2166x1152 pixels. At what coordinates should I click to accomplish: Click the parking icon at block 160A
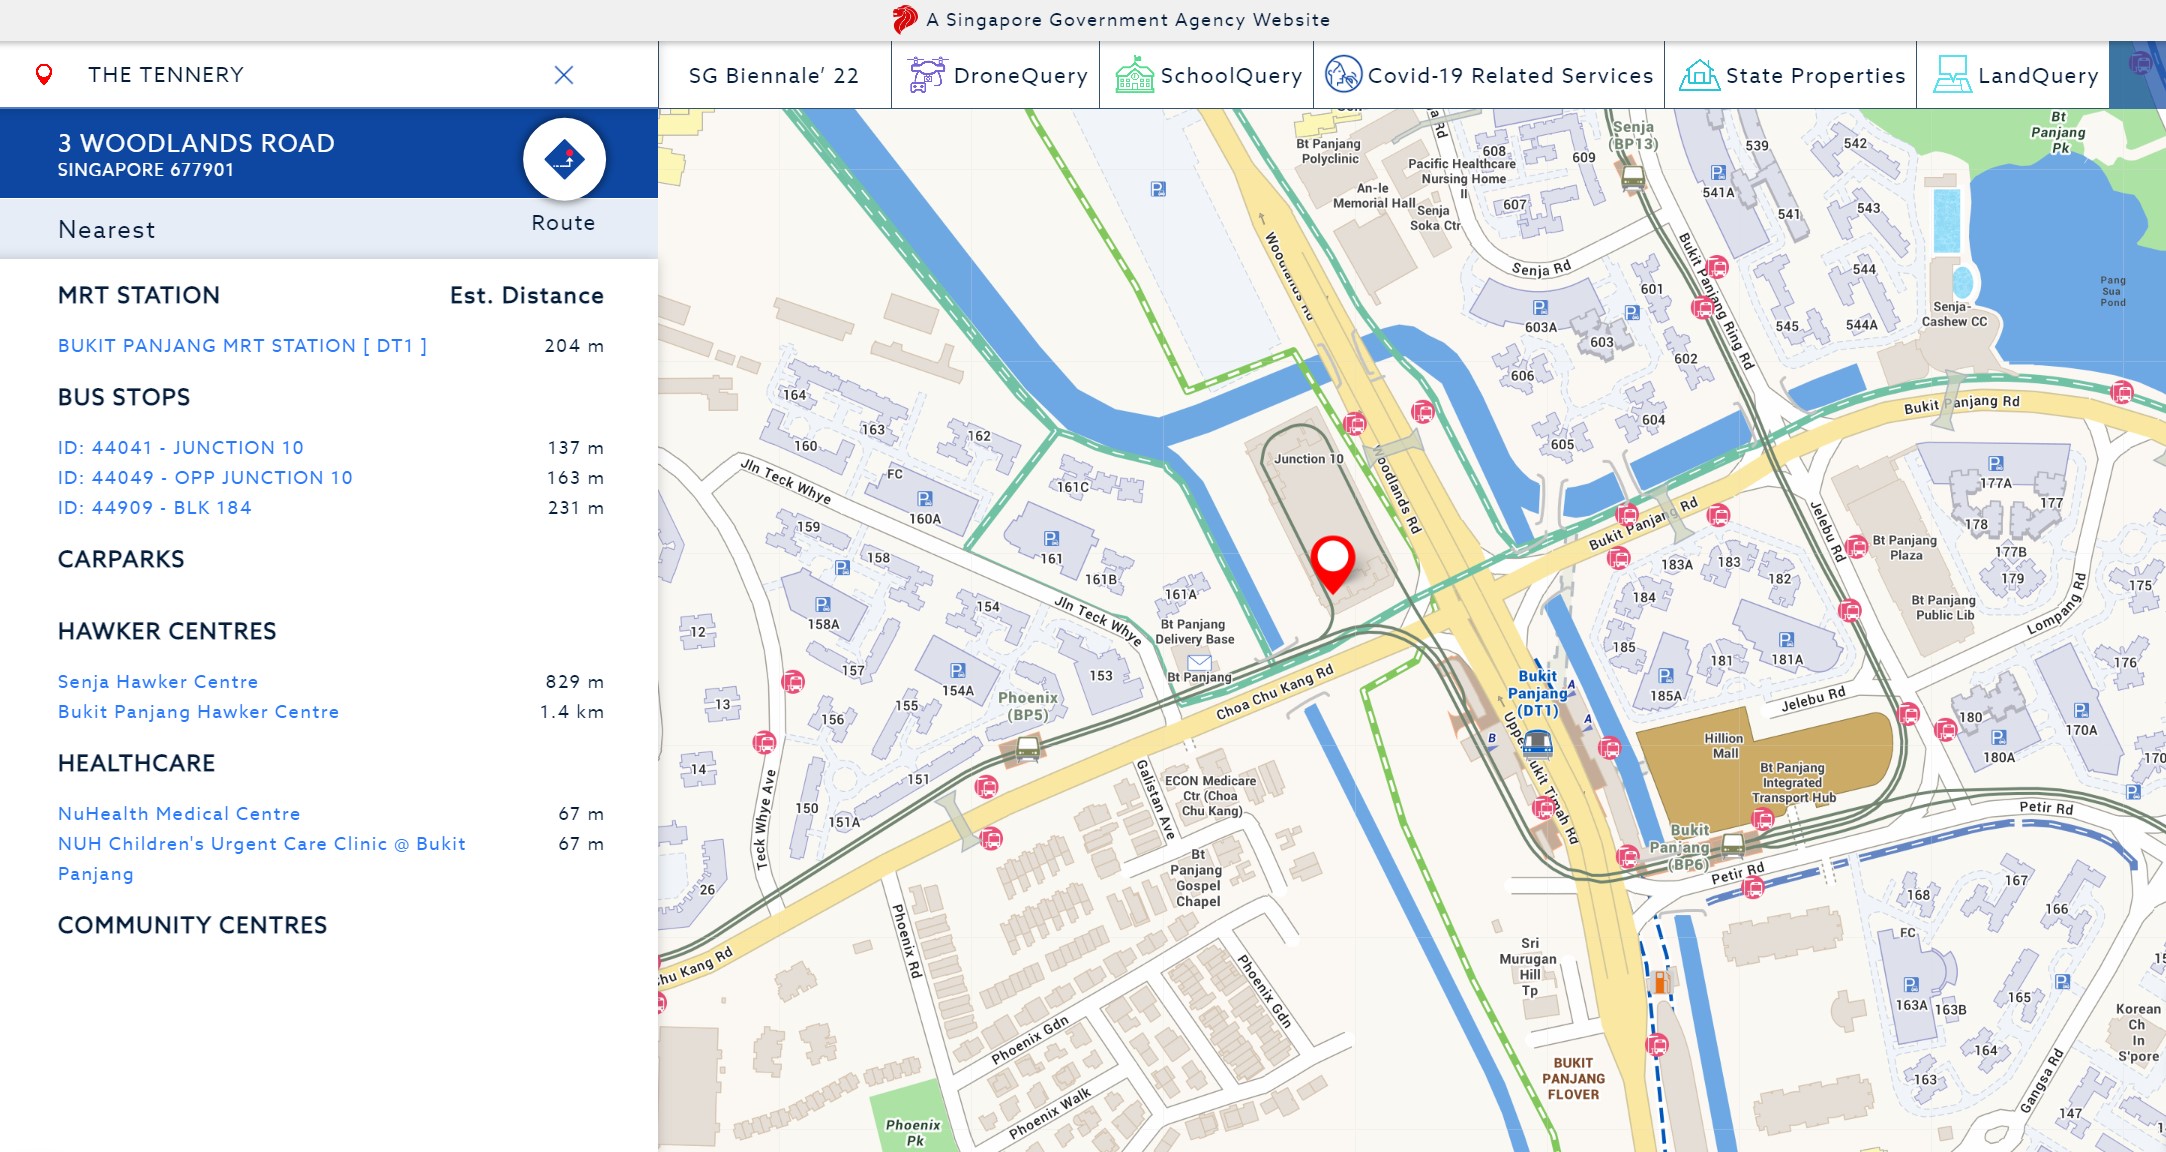tap(925, 498)
